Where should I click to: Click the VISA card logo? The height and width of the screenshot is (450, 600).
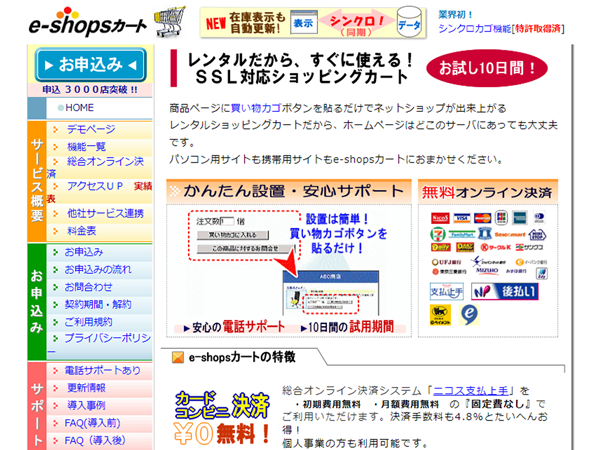coord(462,218)
